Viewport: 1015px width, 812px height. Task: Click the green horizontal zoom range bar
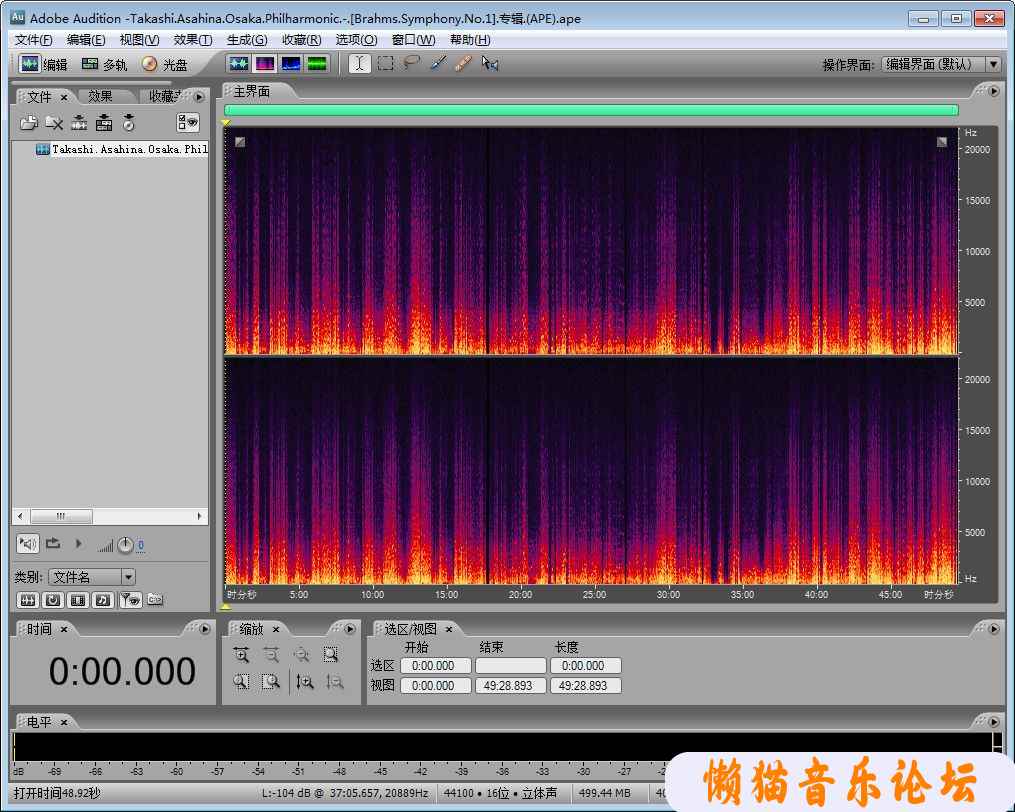coord(591,110)
